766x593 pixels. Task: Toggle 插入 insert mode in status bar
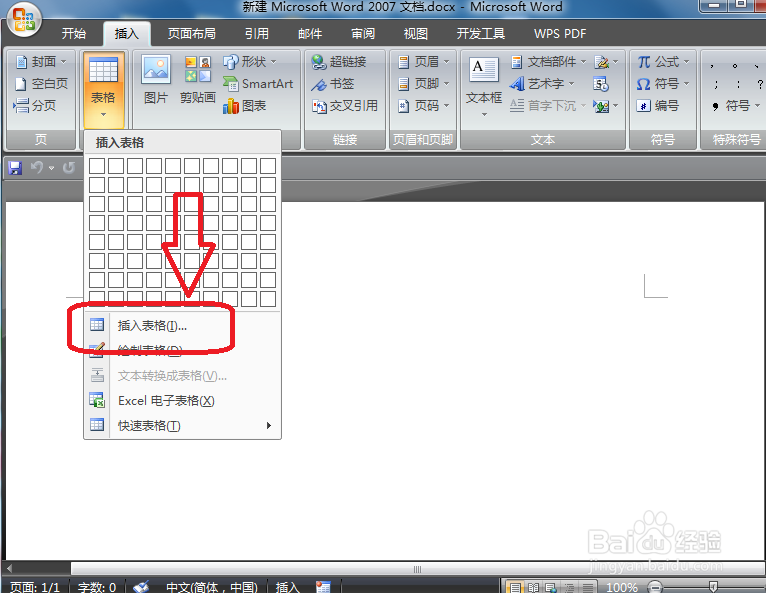287,587
